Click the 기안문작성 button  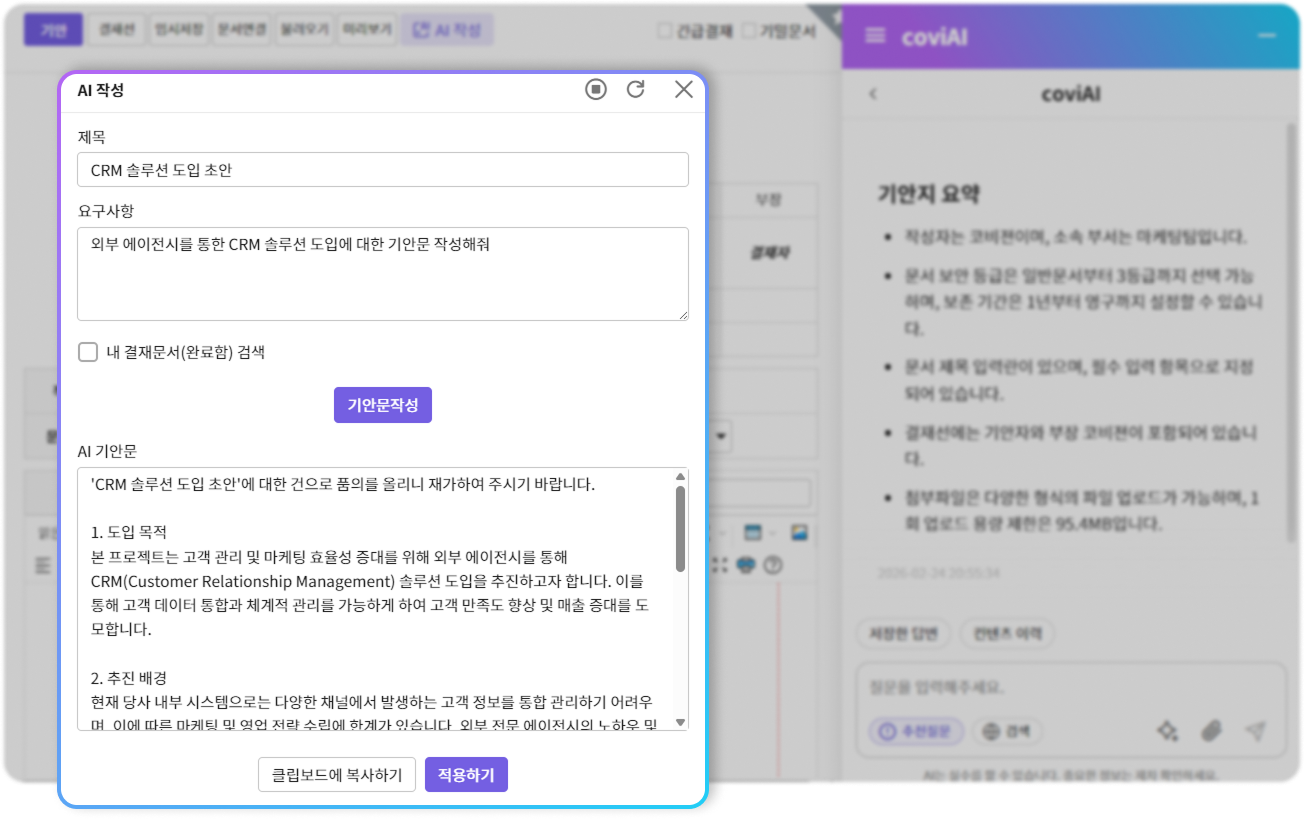coord(382,405)
